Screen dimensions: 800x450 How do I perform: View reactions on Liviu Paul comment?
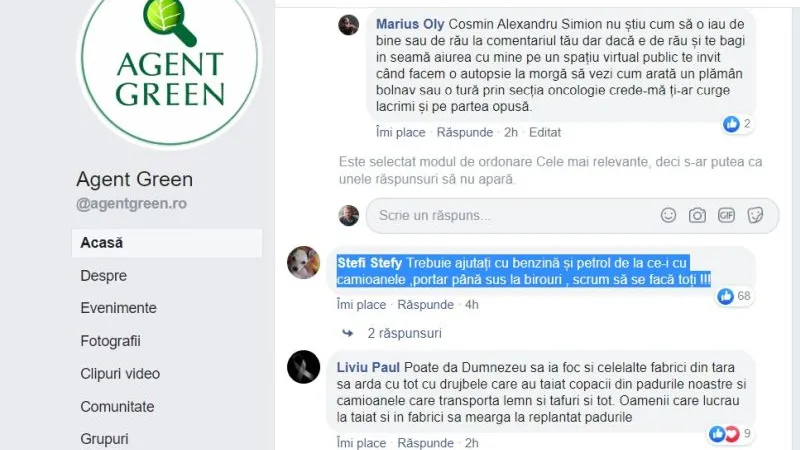730,434
